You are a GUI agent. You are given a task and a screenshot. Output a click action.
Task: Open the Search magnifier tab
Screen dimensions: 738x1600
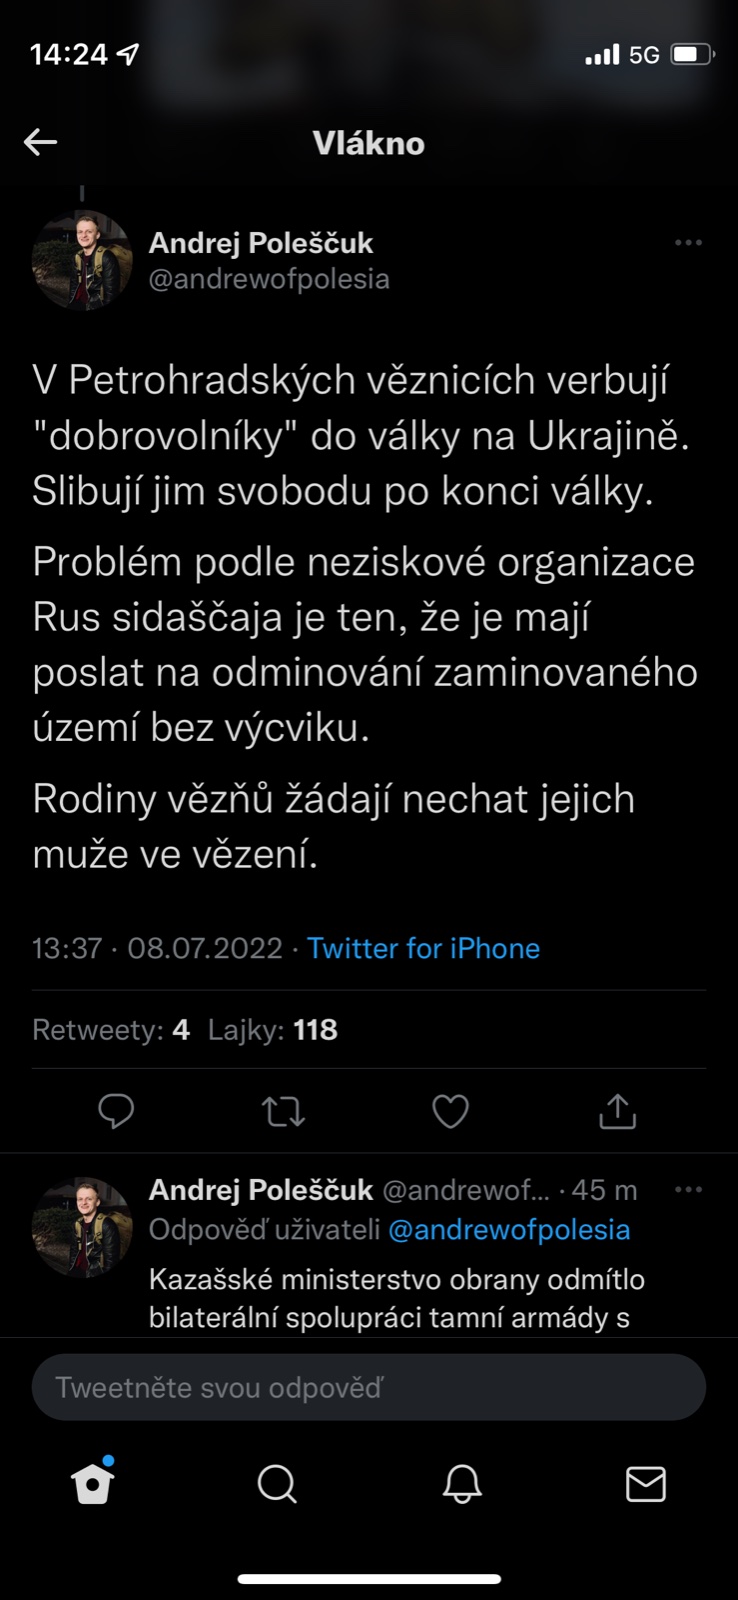[277, 1484]
